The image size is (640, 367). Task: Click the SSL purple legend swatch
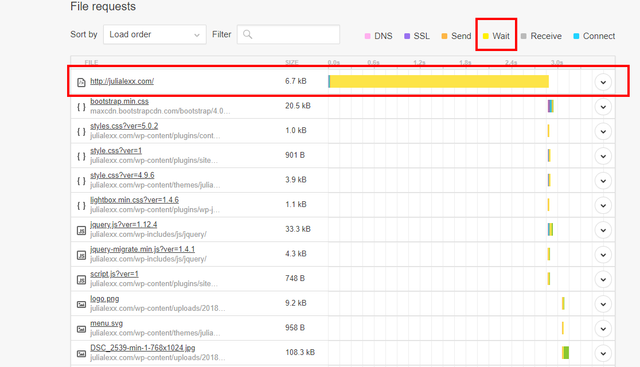pyautogui.click(x=407, y=36)
